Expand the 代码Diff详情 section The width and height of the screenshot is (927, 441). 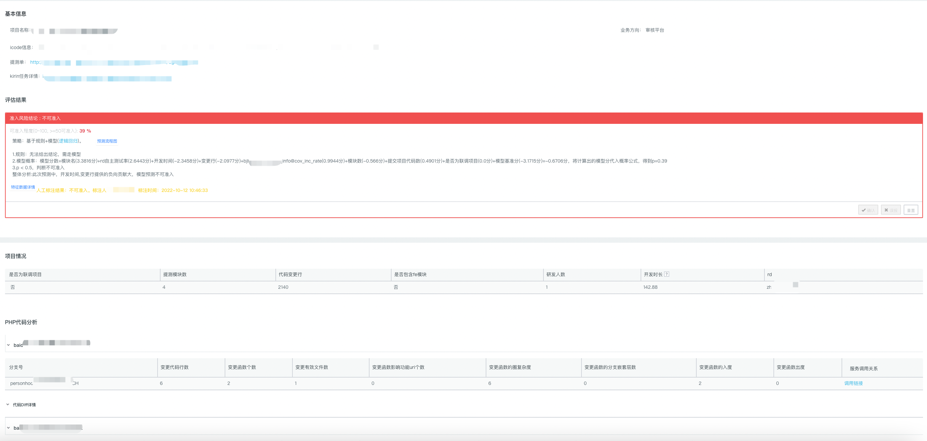click(8, 405)
